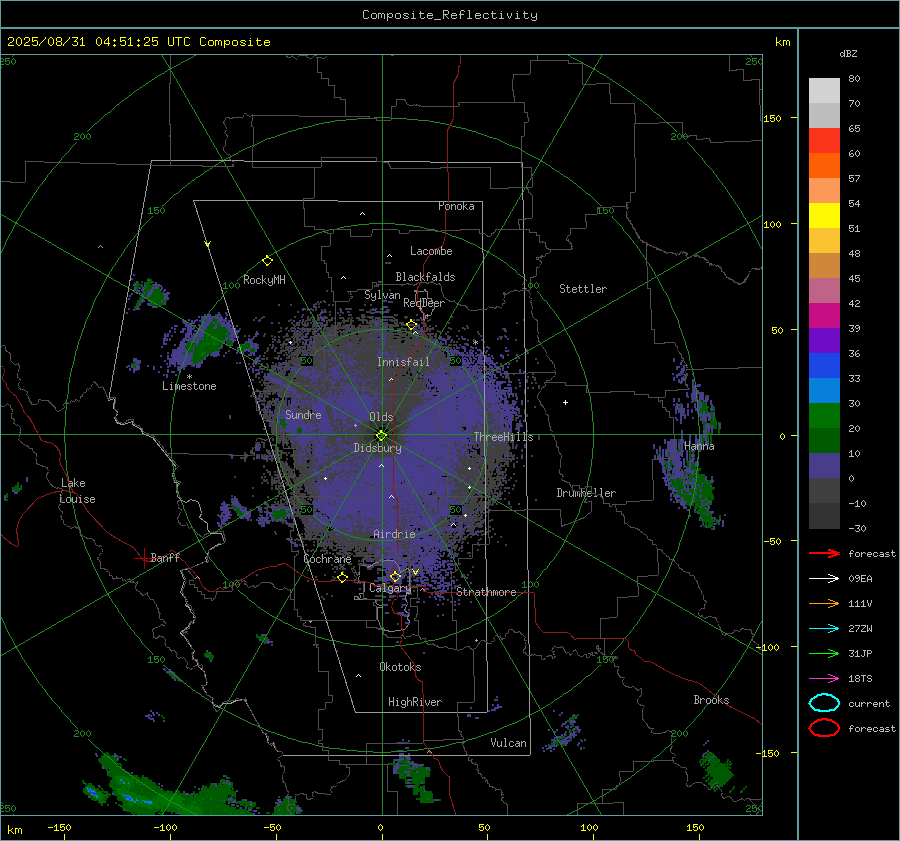Click the Composite_Reflectivity title
The image size is (900, 841).
[450, 15]
